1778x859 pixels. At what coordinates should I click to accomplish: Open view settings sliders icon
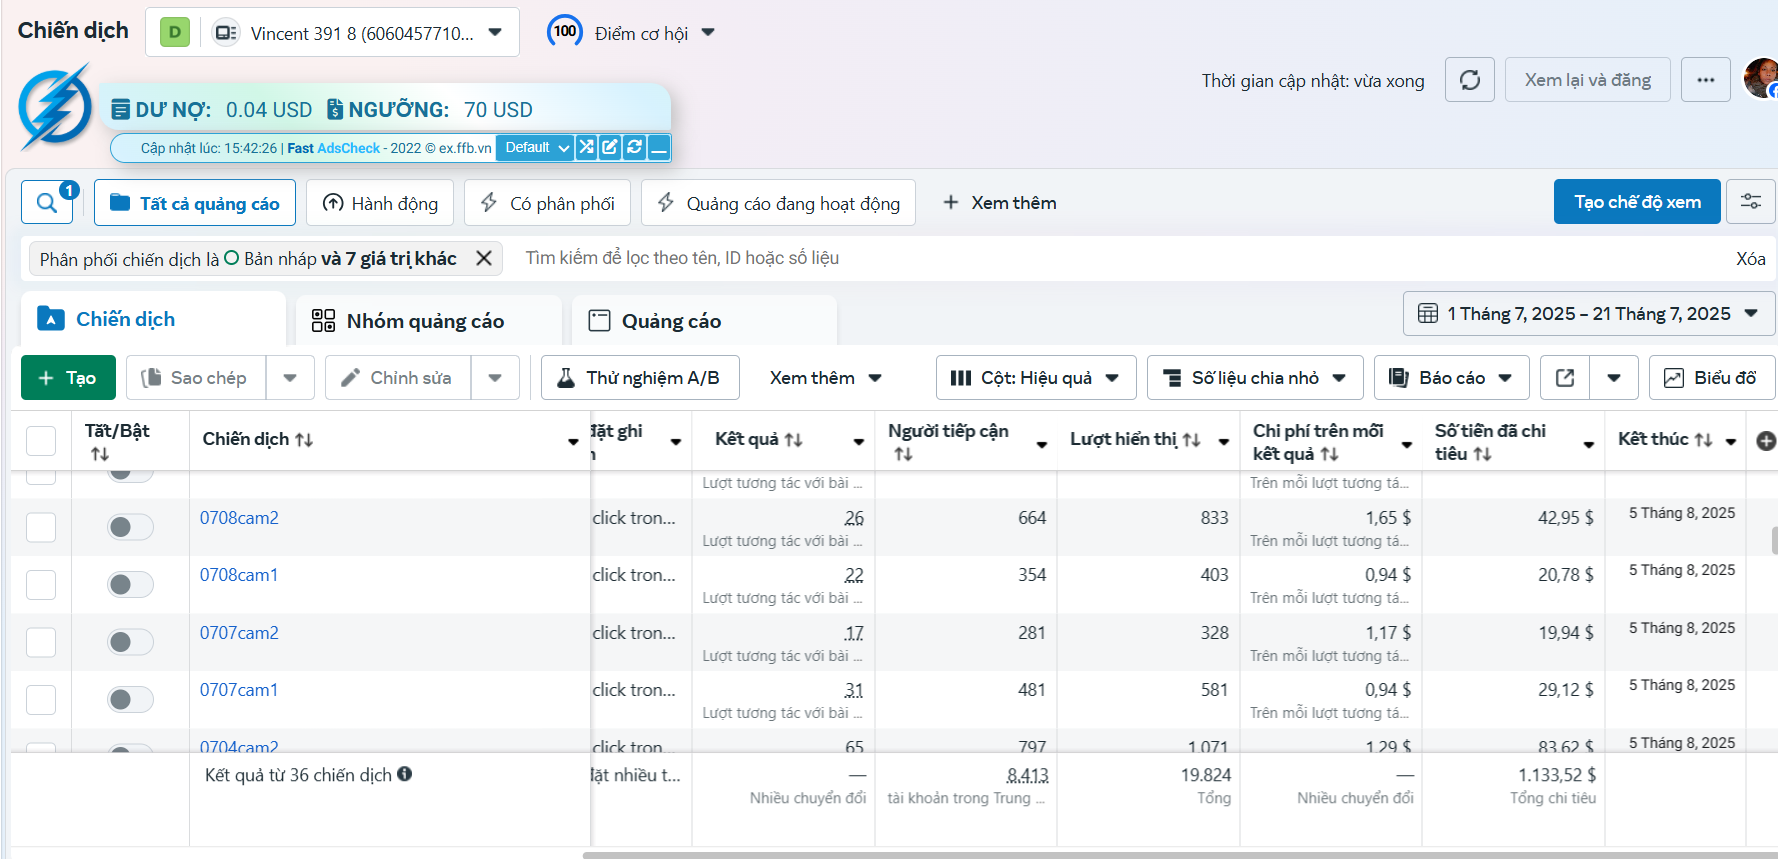tap(1751, 202)
